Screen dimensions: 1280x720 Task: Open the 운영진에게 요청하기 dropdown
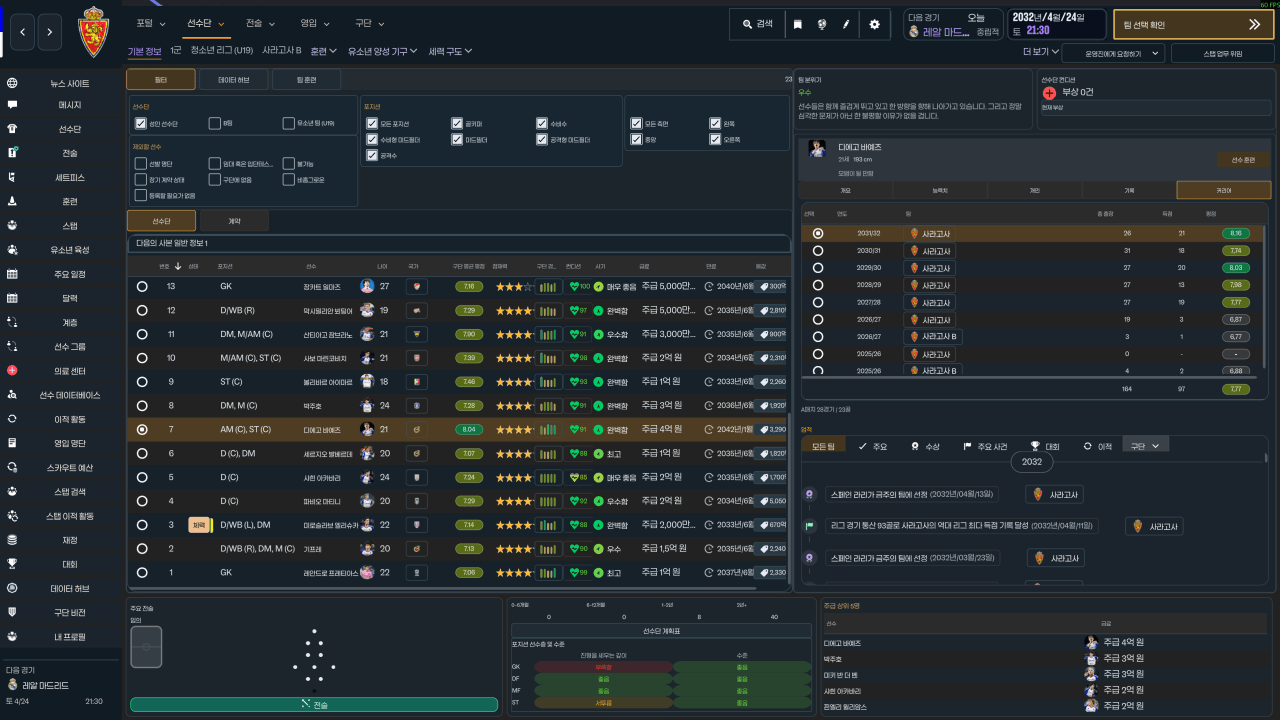click(1113, 53)
